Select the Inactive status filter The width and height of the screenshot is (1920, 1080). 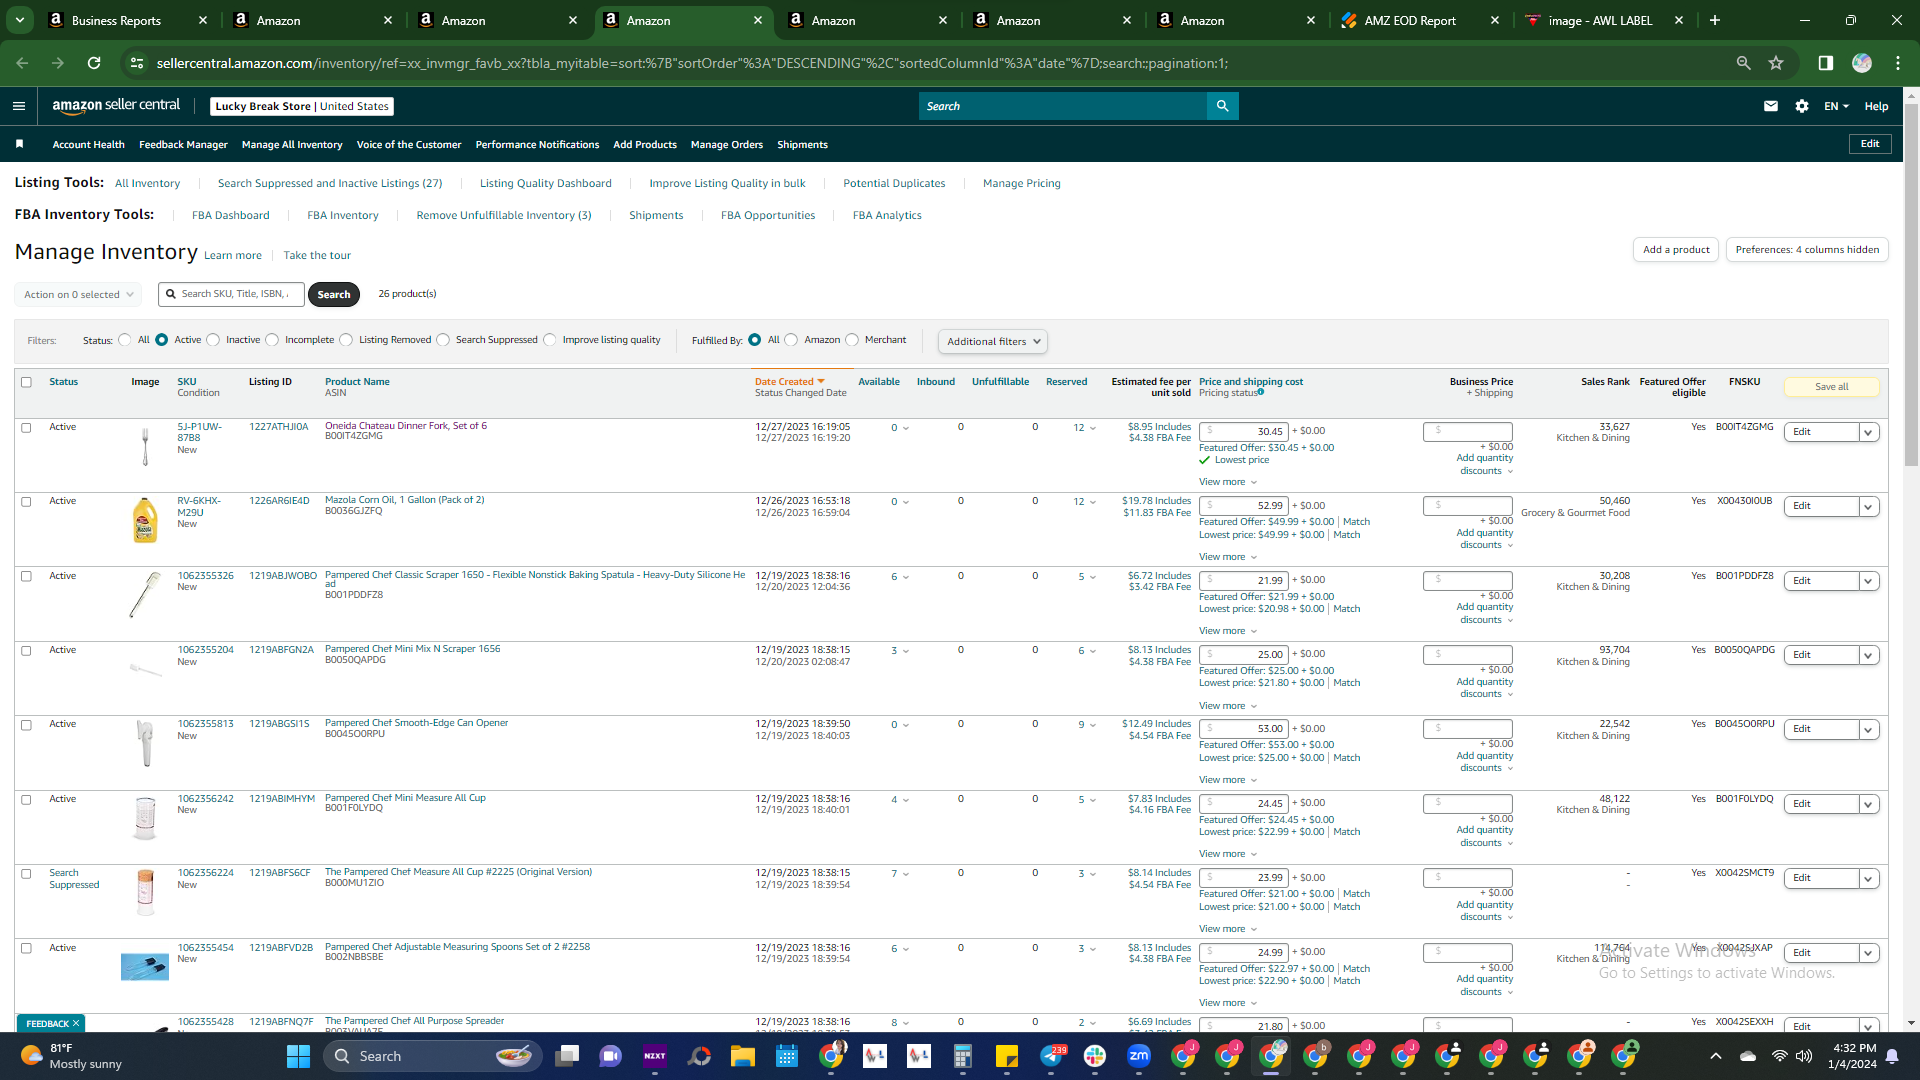click(213, 340)
